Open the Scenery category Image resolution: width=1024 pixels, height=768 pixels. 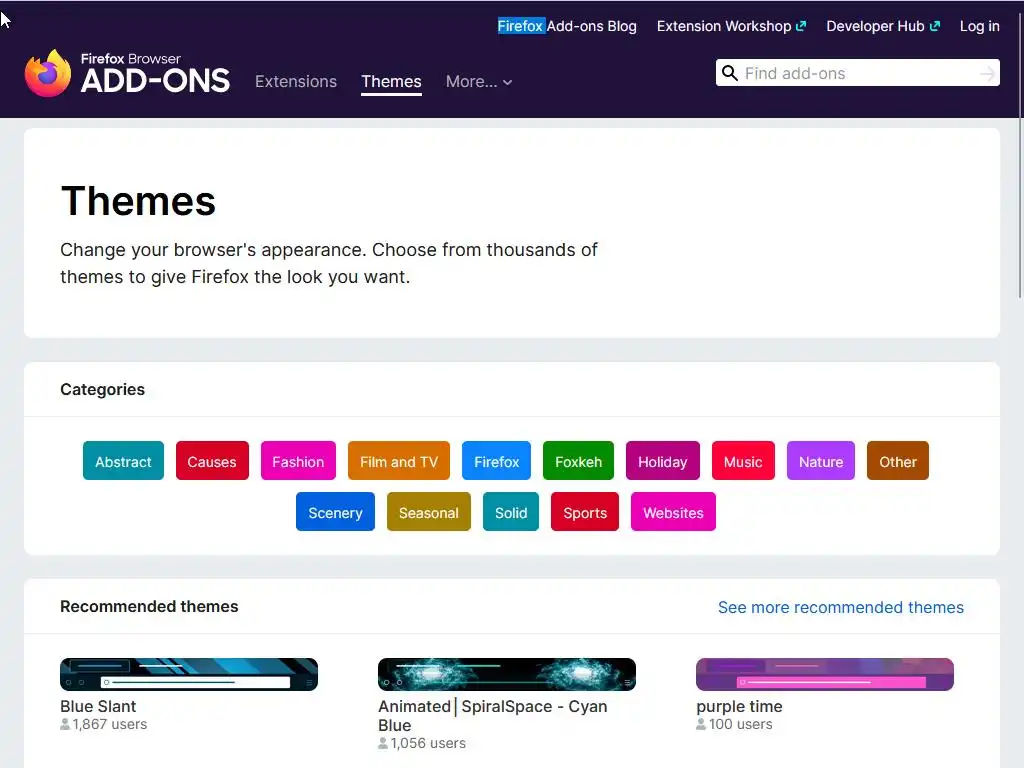(x=336, y=512)
